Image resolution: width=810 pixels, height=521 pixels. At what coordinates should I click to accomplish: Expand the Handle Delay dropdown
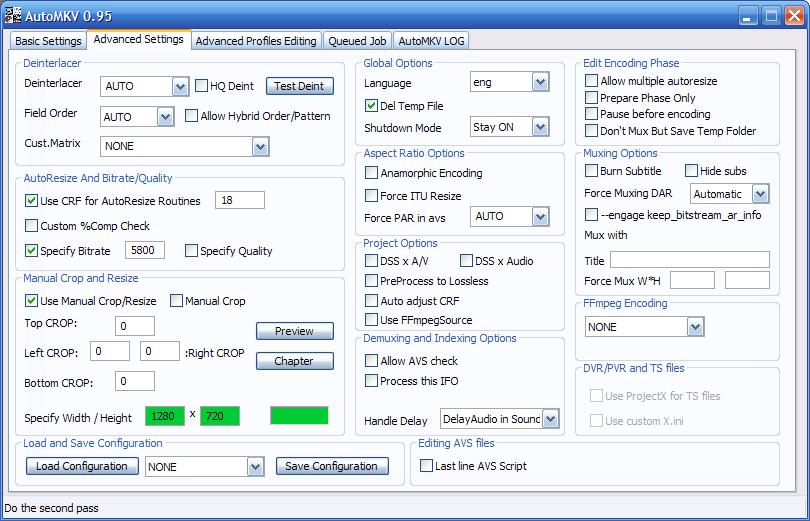551,419
